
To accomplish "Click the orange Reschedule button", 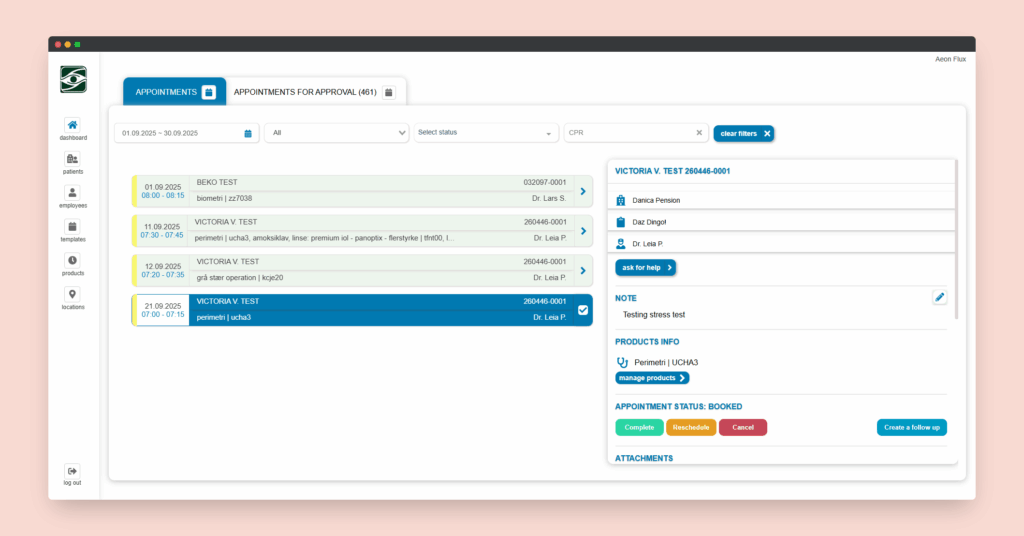I will coord(691,428).
